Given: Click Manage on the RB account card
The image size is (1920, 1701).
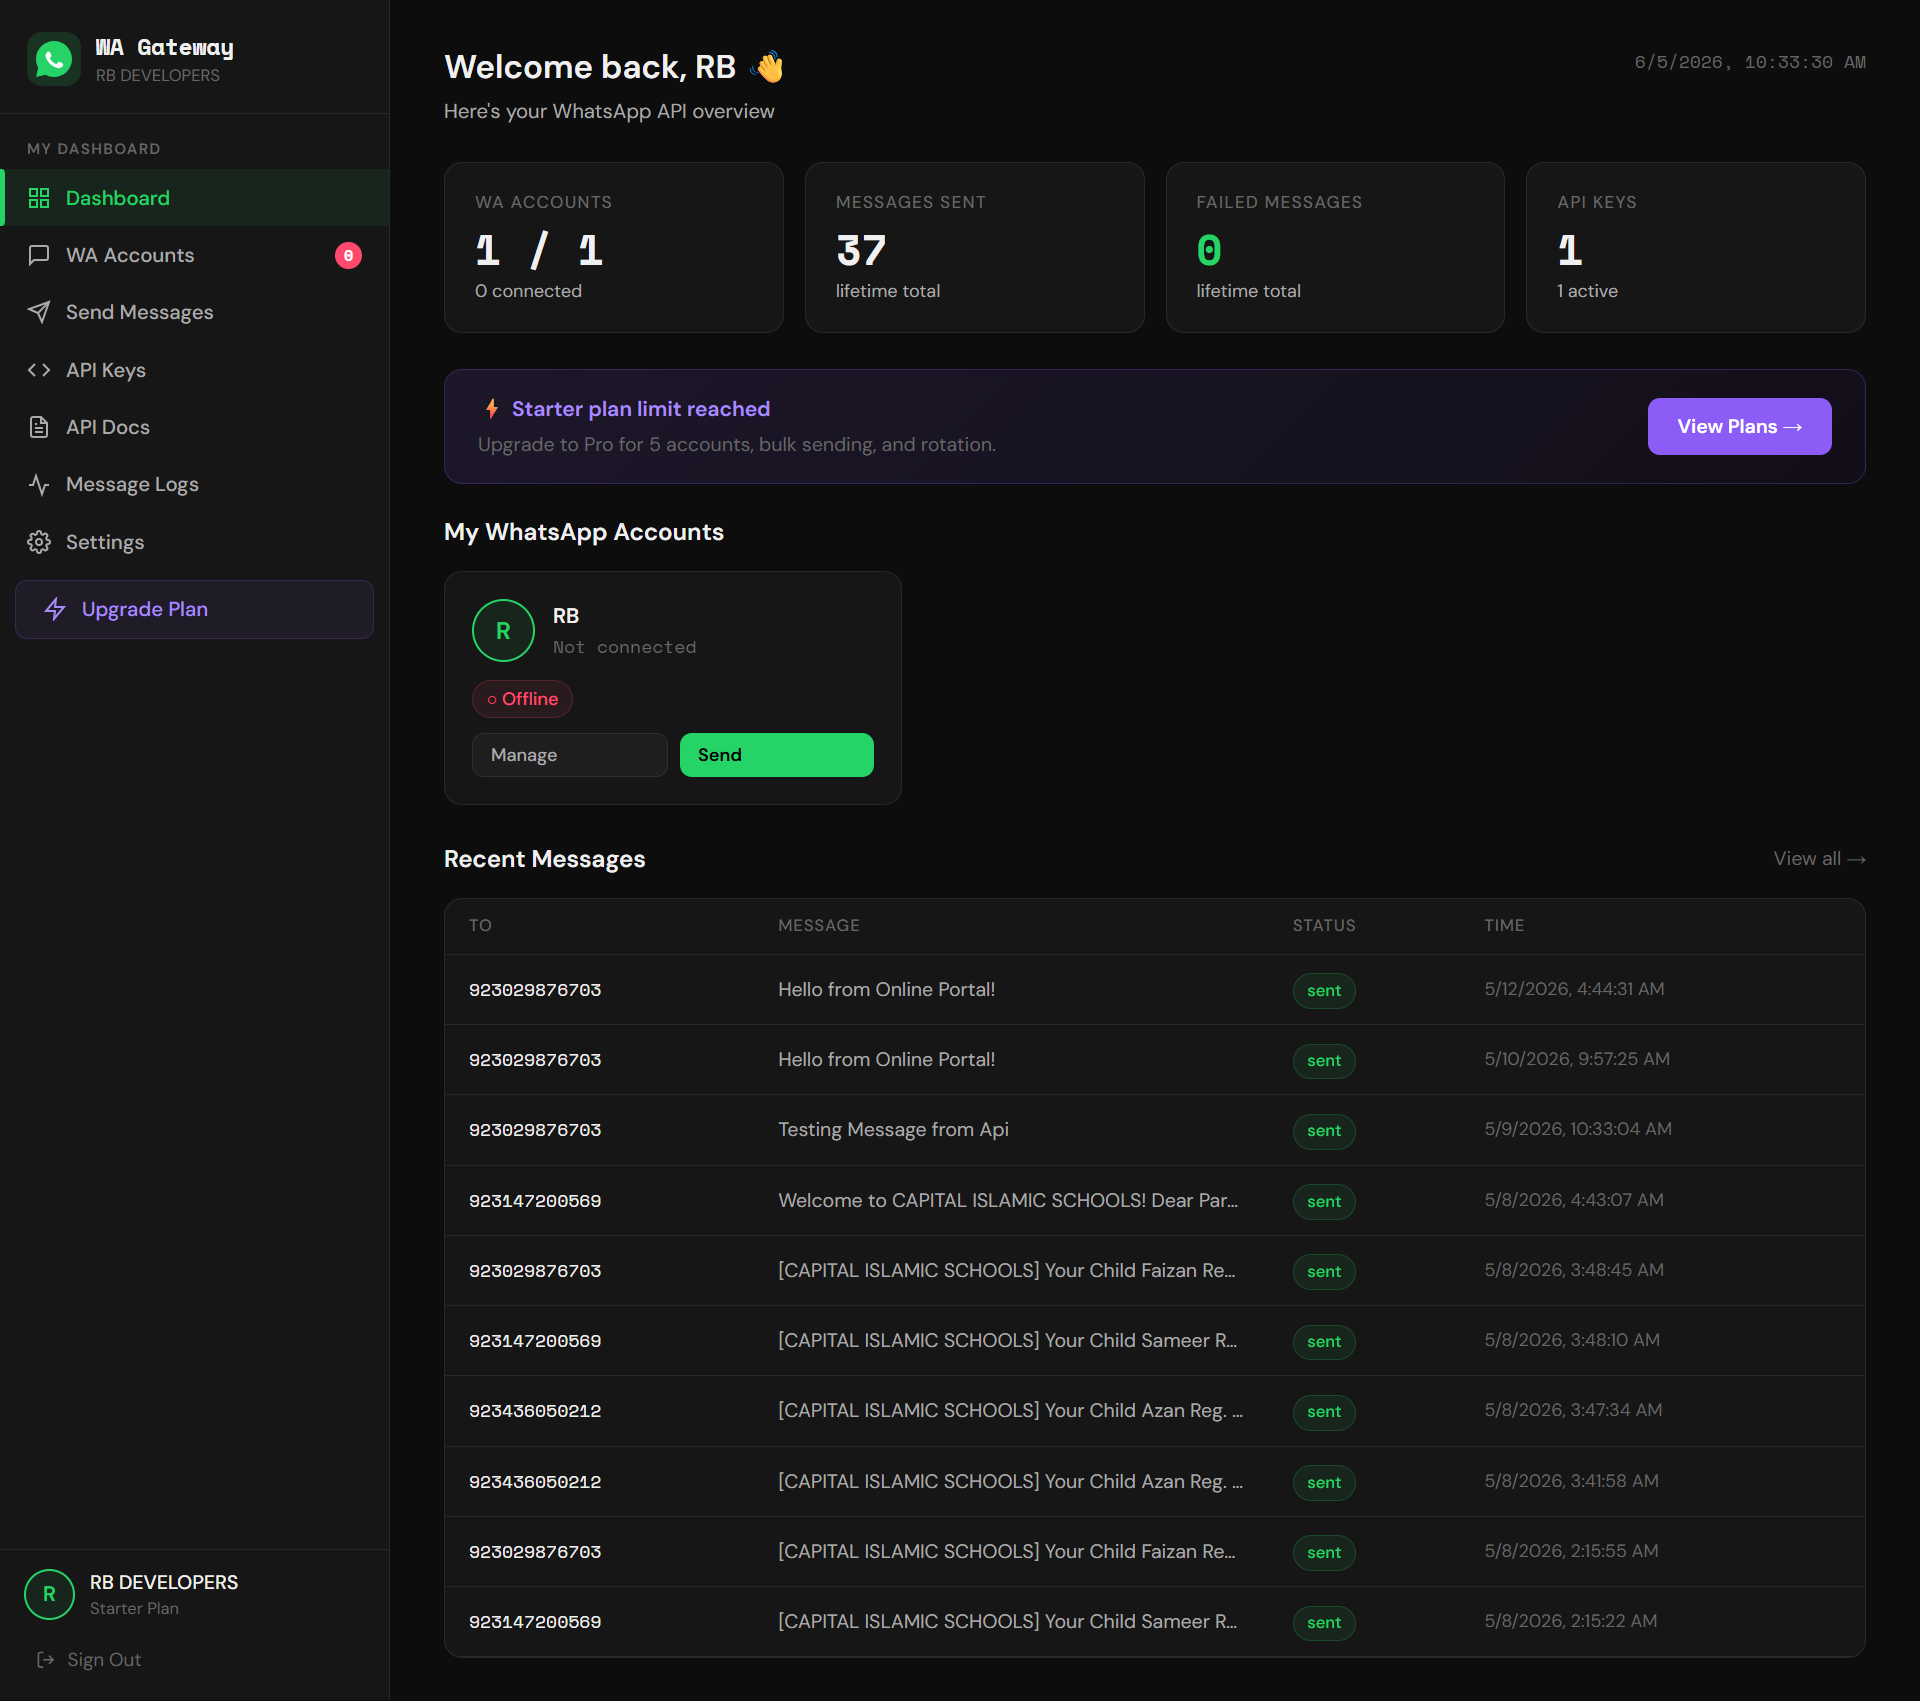Looking at the screenshot, I should (x=569, y=755).
